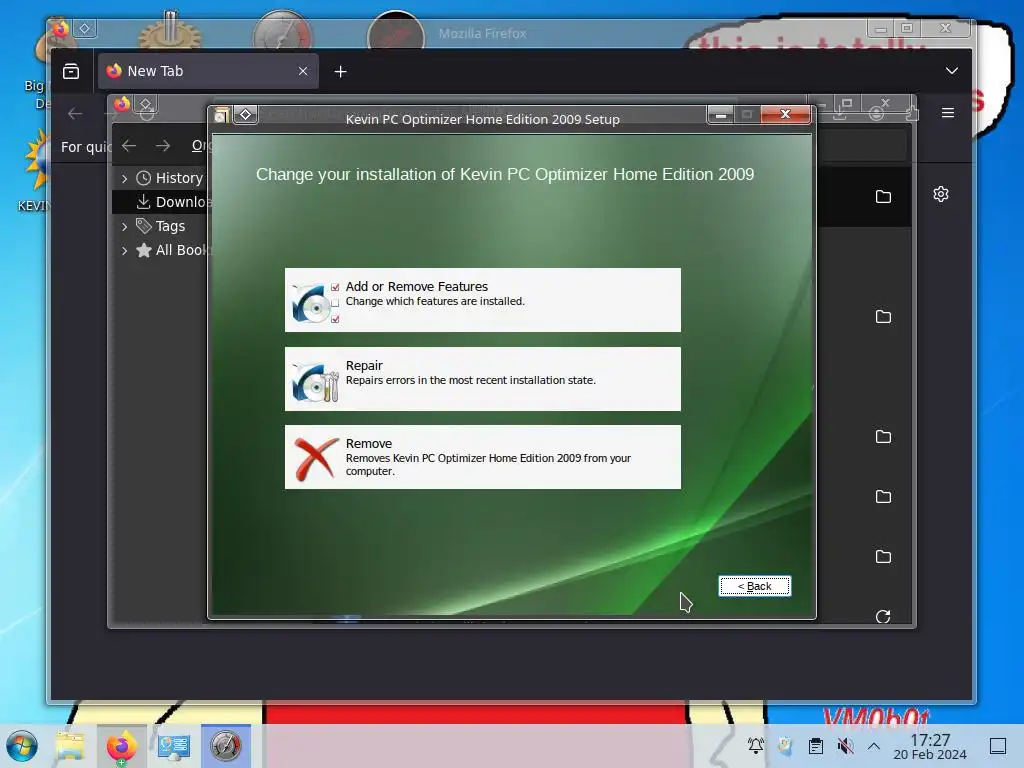Click show desktop button in tray
The width and height of the screenshot is (1024, 768).
(998, 746)
